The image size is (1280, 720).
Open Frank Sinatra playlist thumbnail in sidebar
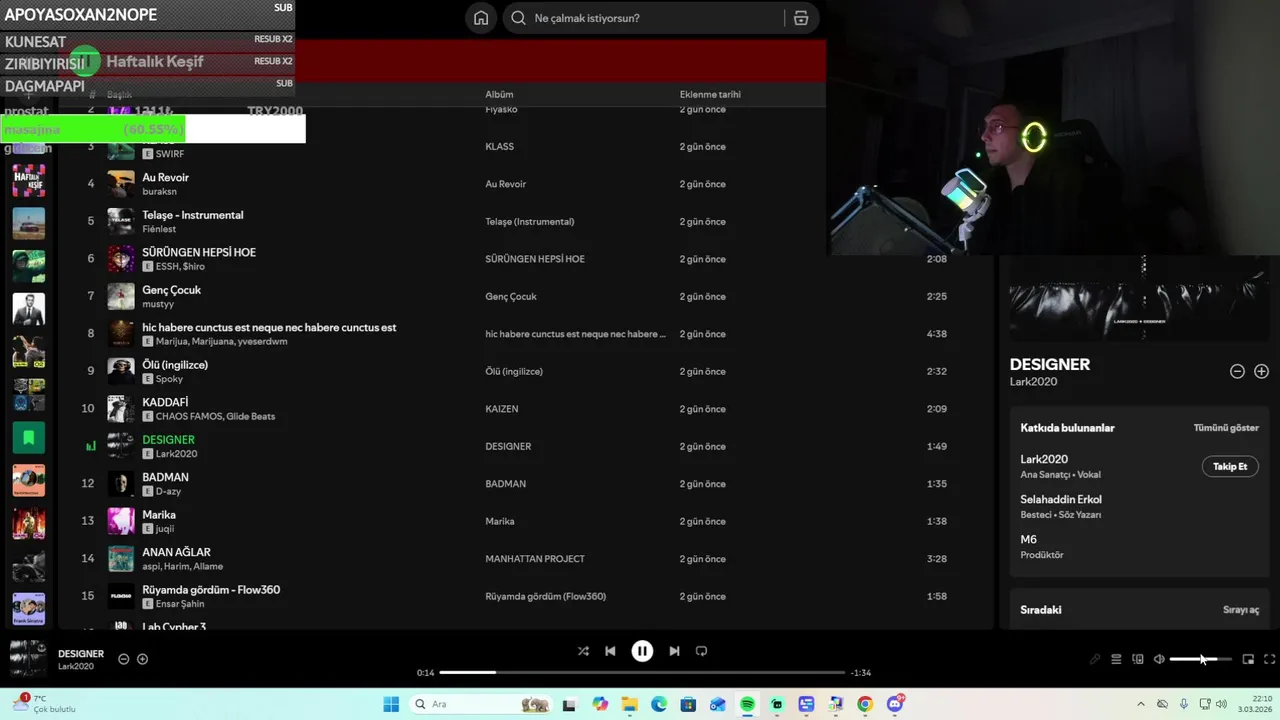click(28, 609)
